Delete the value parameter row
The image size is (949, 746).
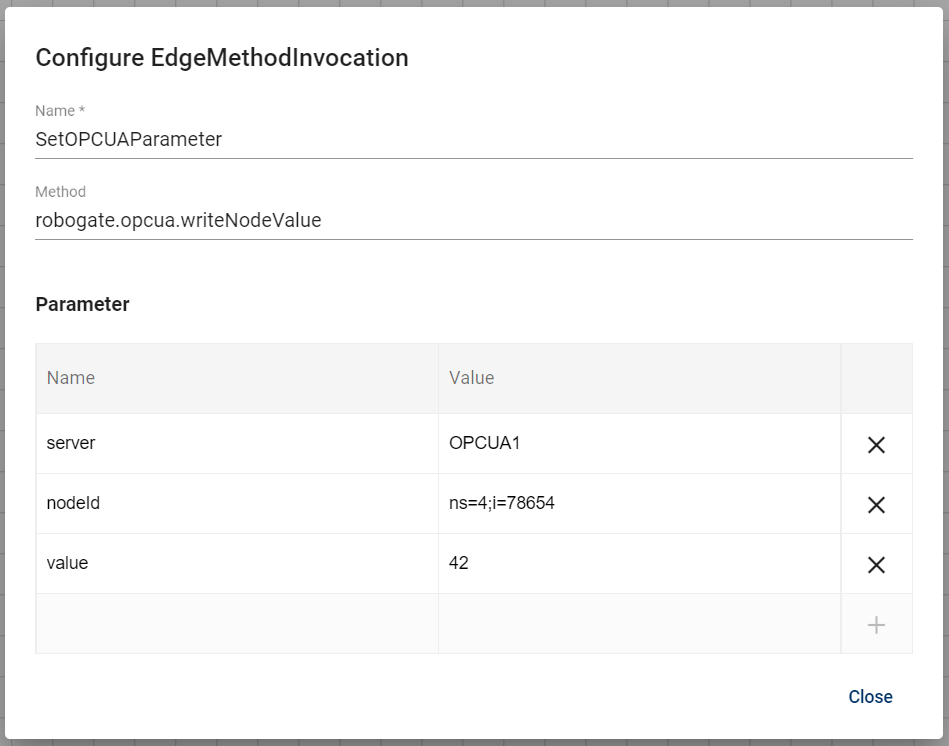pyautogui.click(x=876, y=565)
